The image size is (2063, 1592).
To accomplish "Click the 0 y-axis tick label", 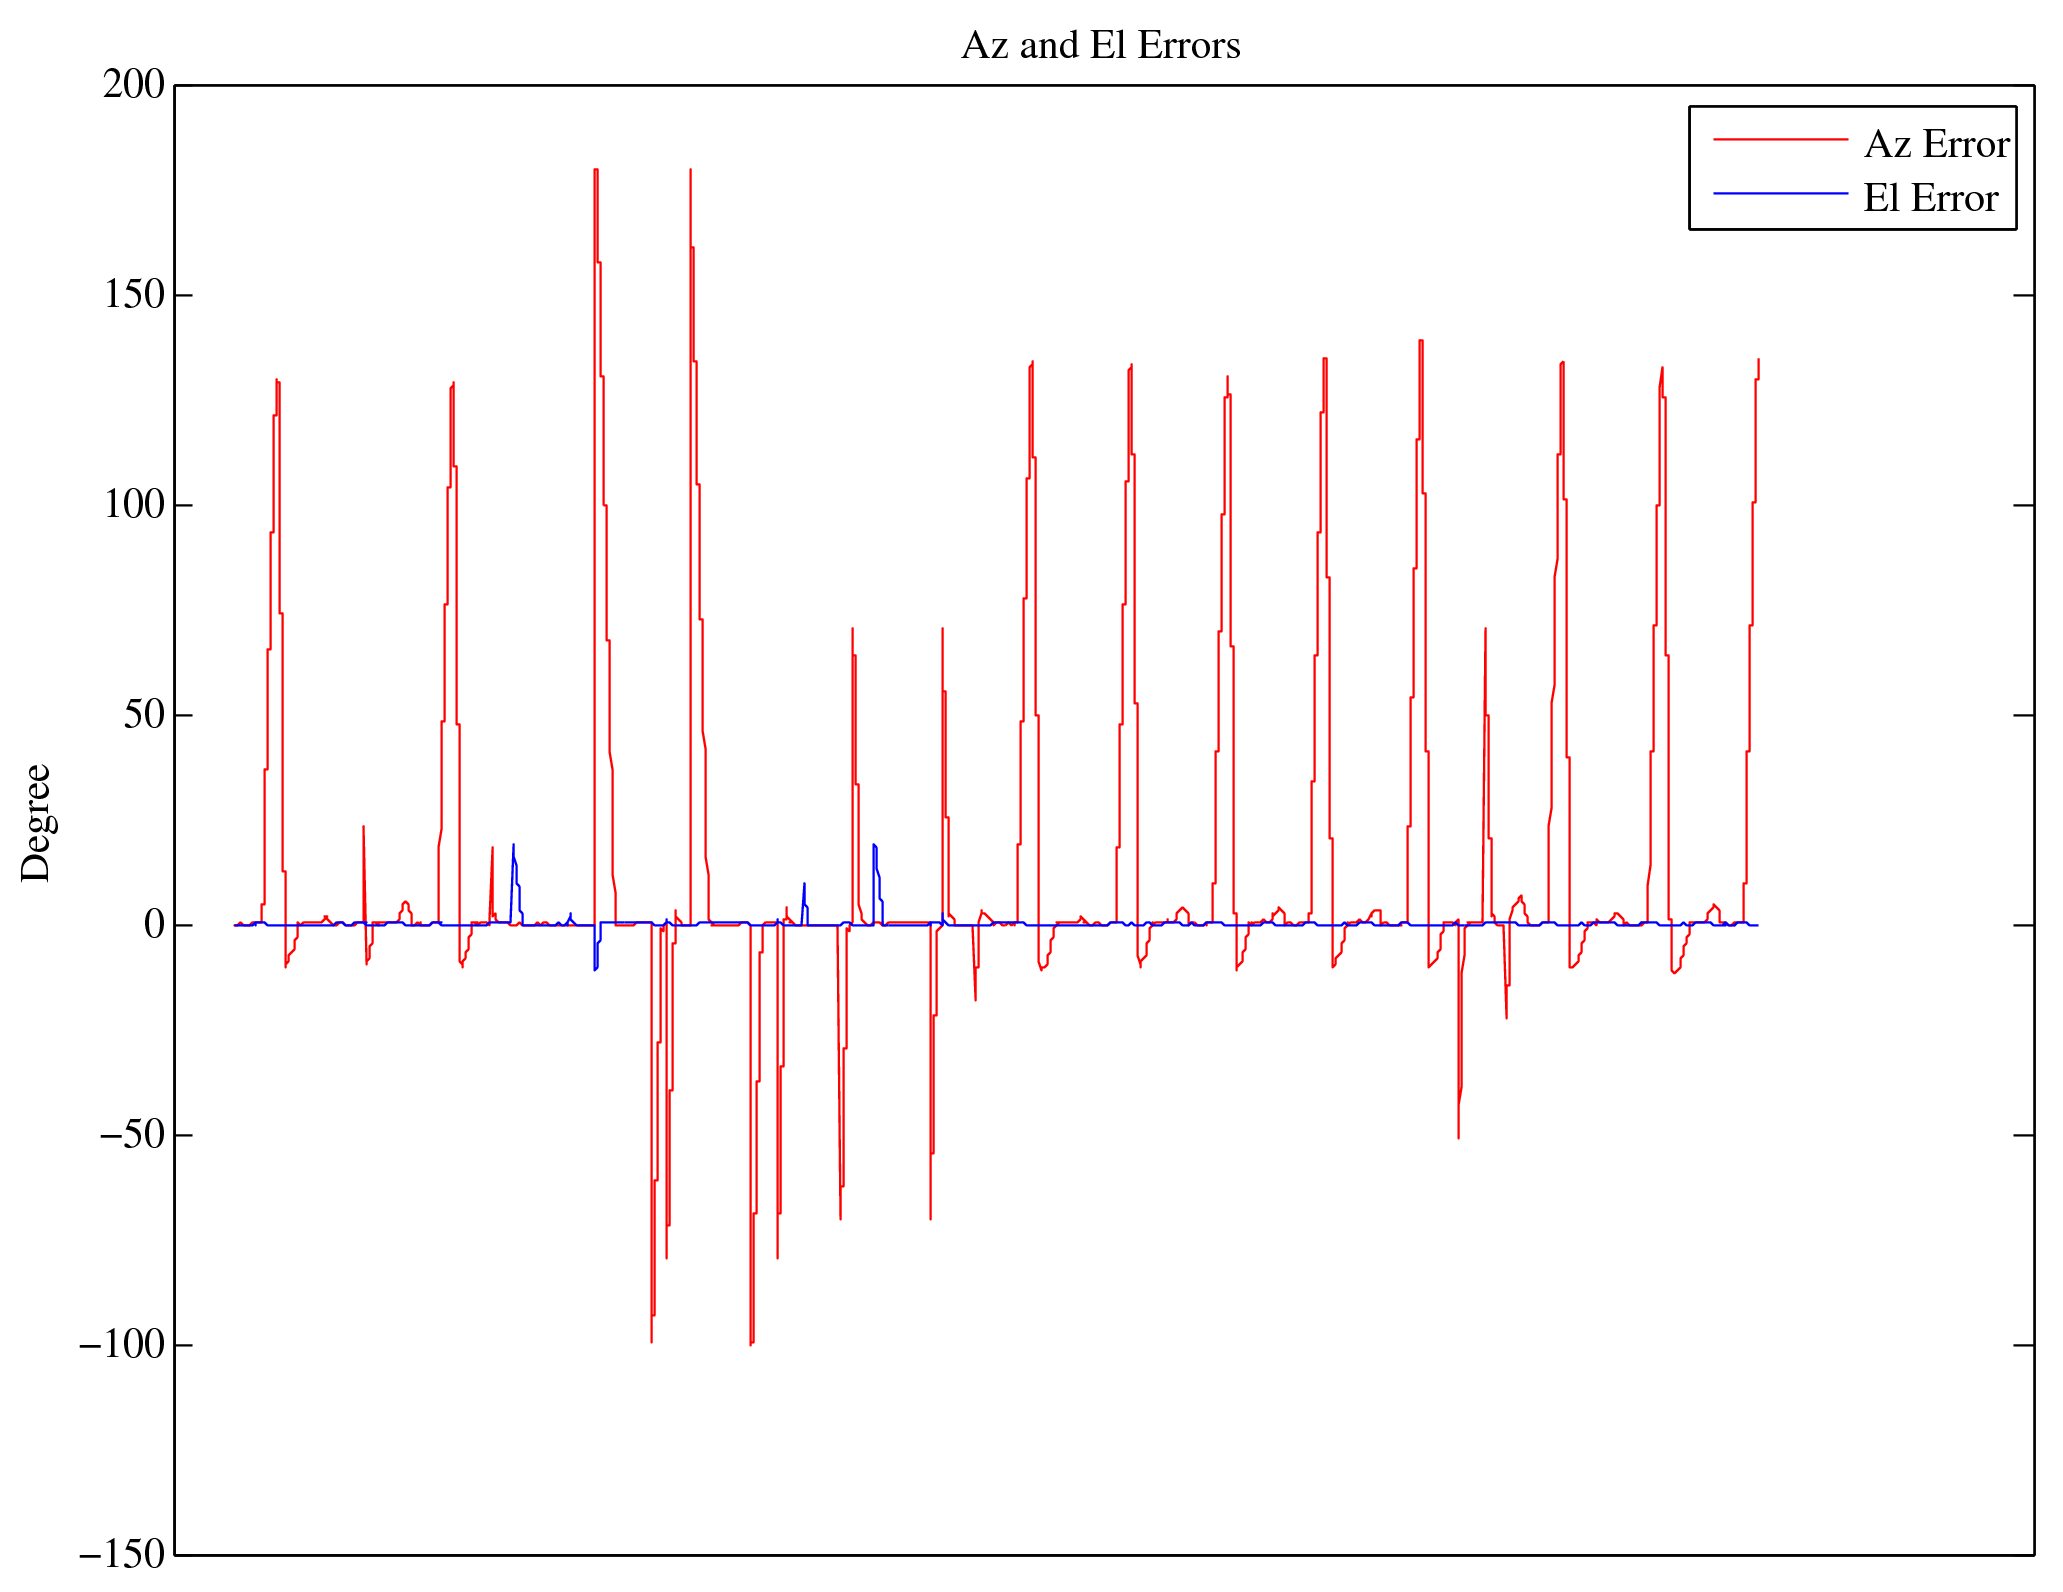I will click(154, 926).
